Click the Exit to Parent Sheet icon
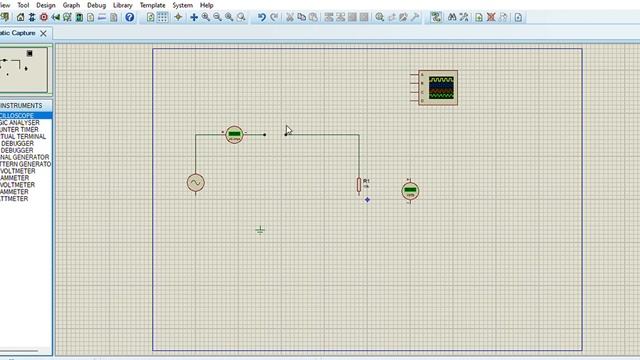The height and width of the screenshot is (360, 640). [x=503, y=17]
